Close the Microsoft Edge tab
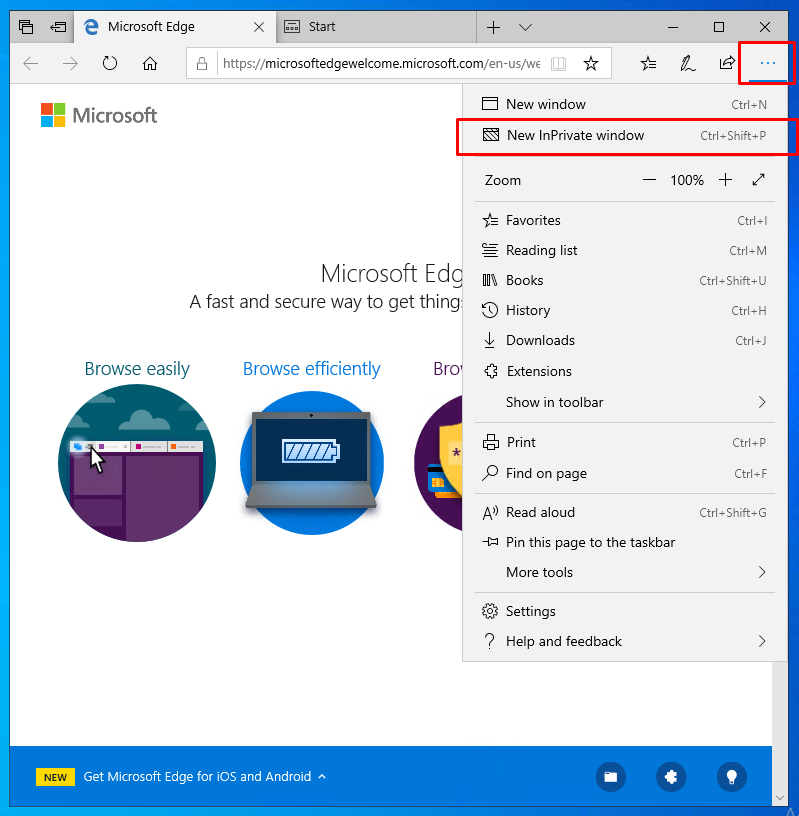 coord(259,27)
